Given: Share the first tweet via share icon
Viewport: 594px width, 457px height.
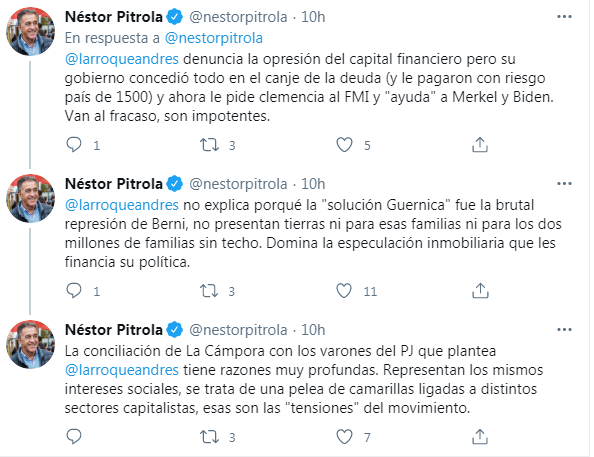Looking at the screenshot, I should [480, 145].
